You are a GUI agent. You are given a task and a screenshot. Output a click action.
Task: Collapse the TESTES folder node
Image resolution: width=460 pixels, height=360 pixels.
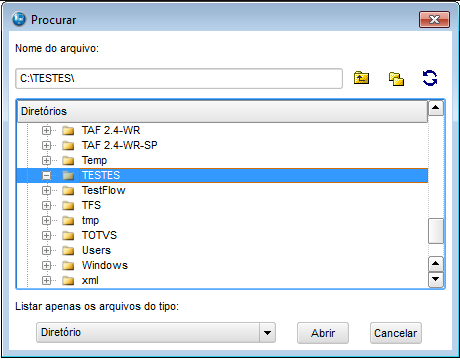[46, 175]
